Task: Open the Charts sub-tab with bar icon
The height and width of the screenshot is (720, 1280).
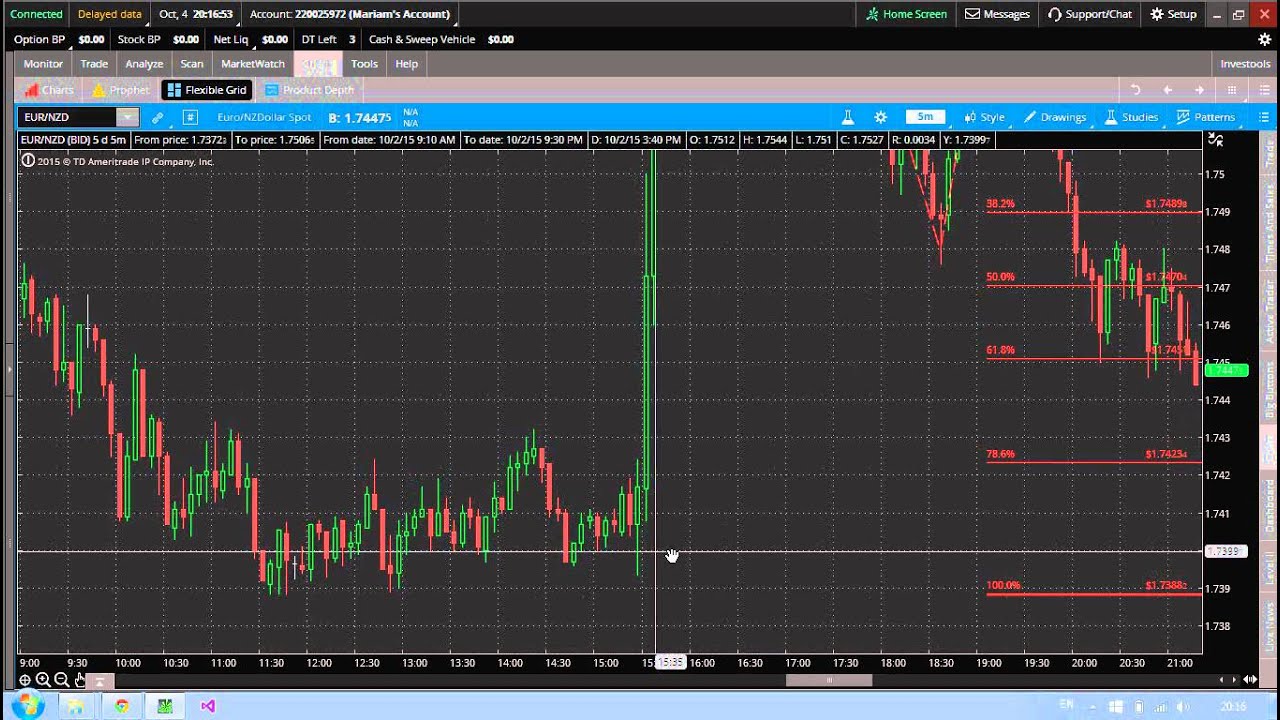Action: (x=49, y=90)
